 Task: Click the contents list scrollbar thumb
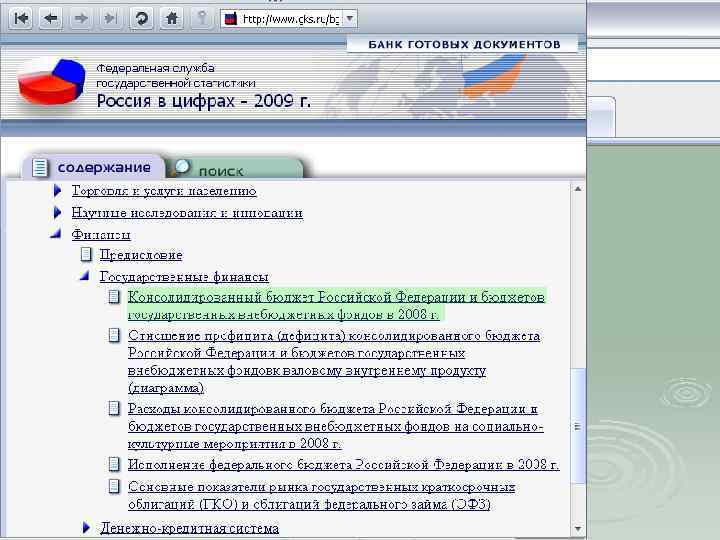[578, 426]
